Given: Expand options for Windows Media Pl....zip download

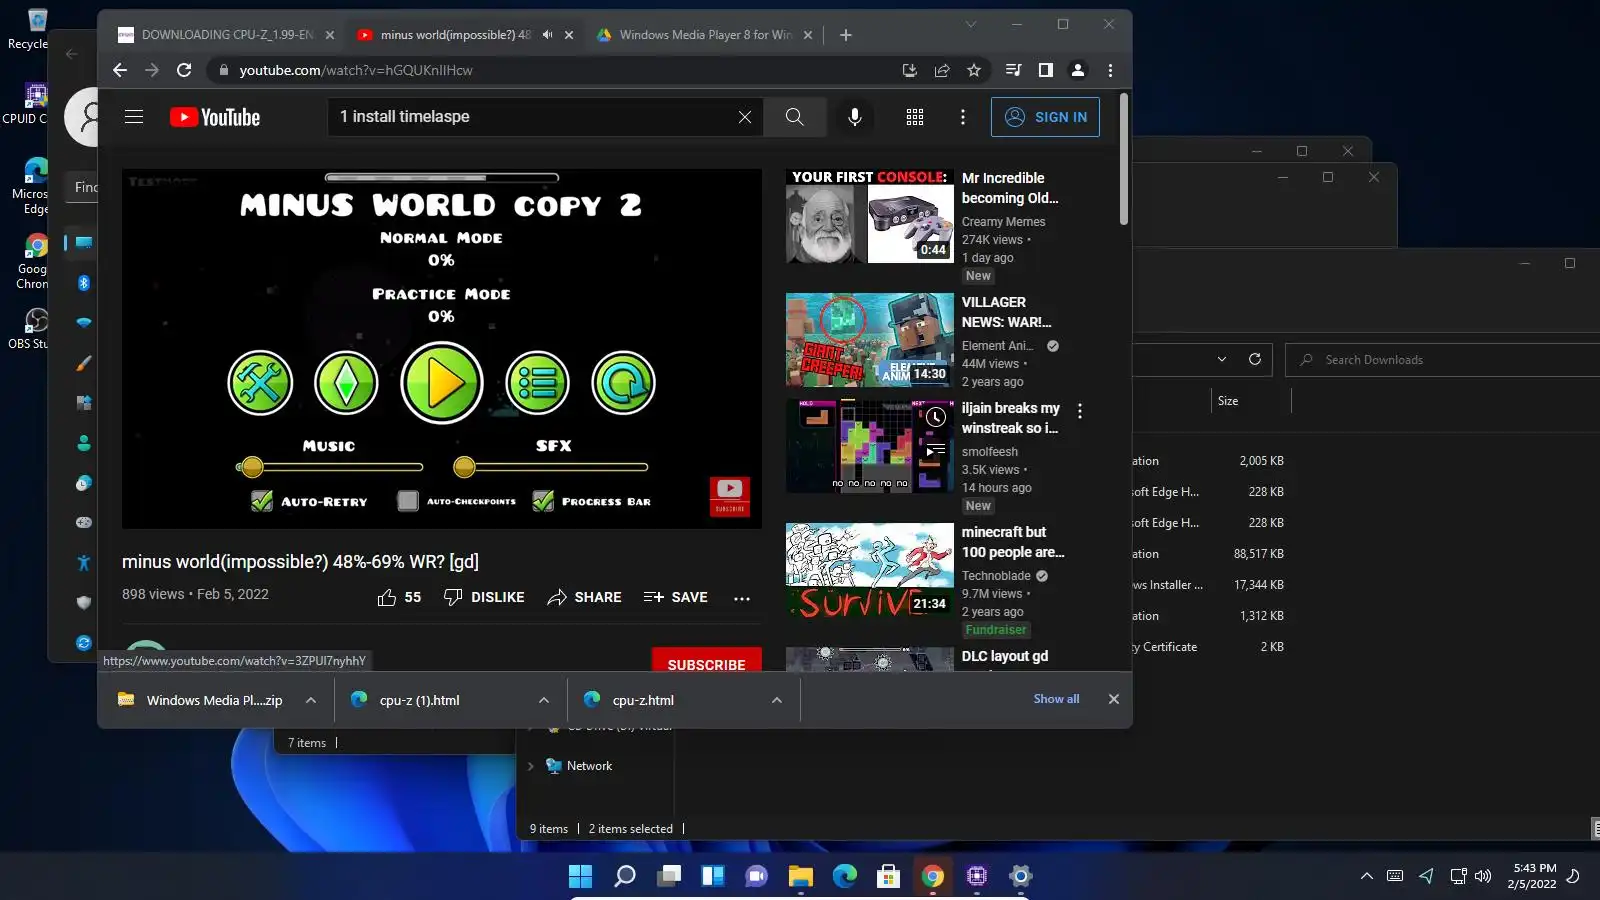Looking at the screenshot, I should [311, 700].
